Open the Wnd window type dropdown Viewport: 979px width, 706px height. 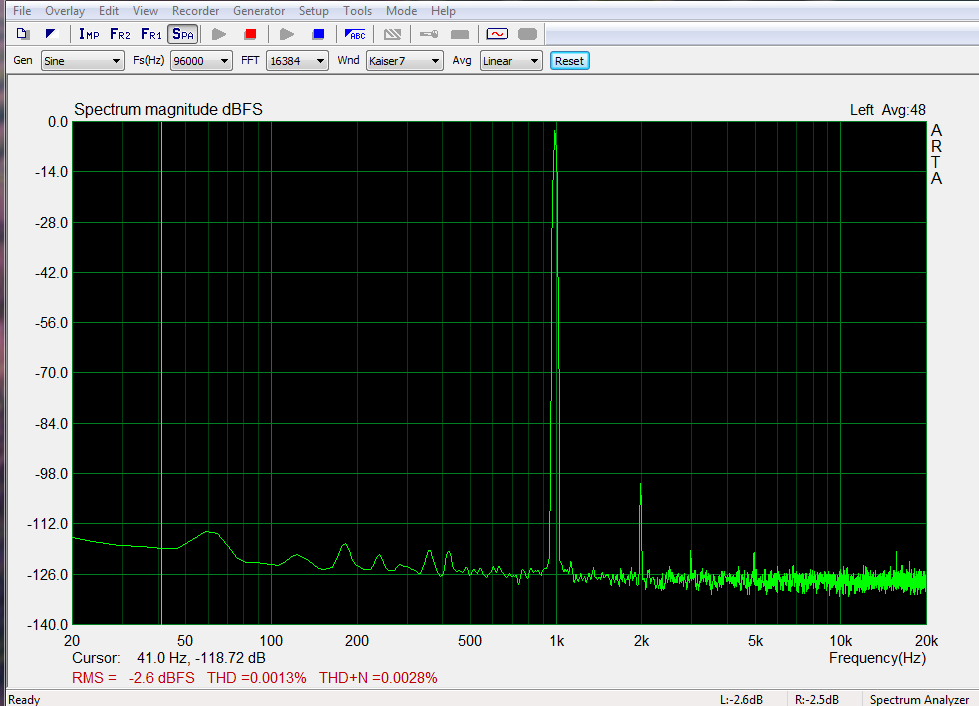405,61
